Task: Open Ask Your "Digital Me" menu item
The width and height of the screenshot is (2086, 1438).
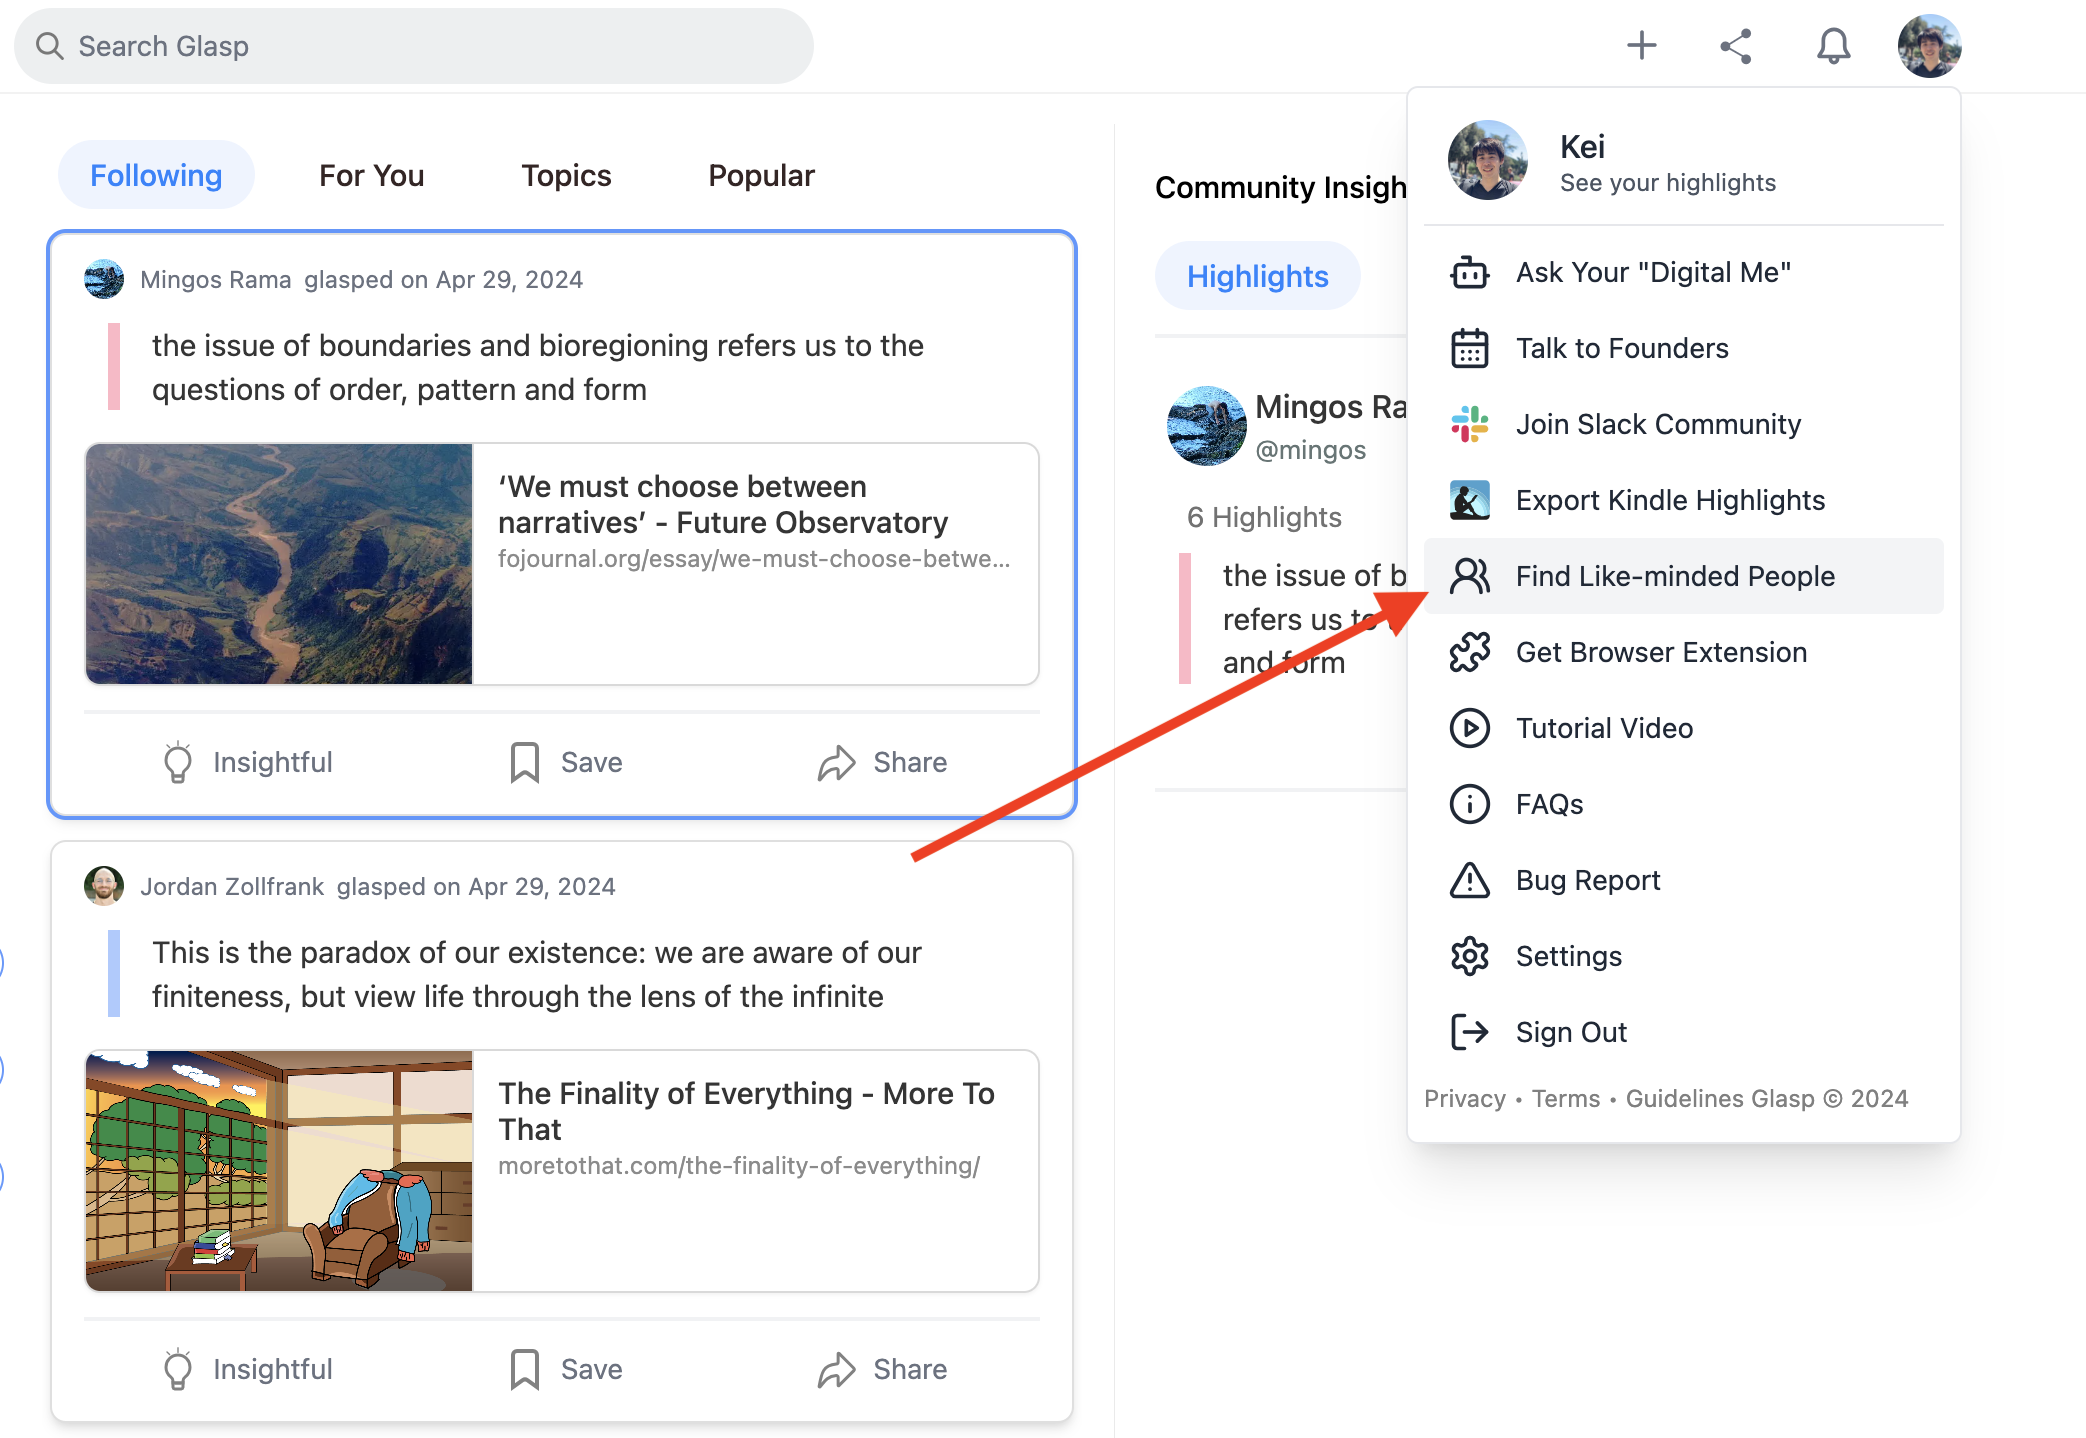Action: click(x=1652, y=272)
